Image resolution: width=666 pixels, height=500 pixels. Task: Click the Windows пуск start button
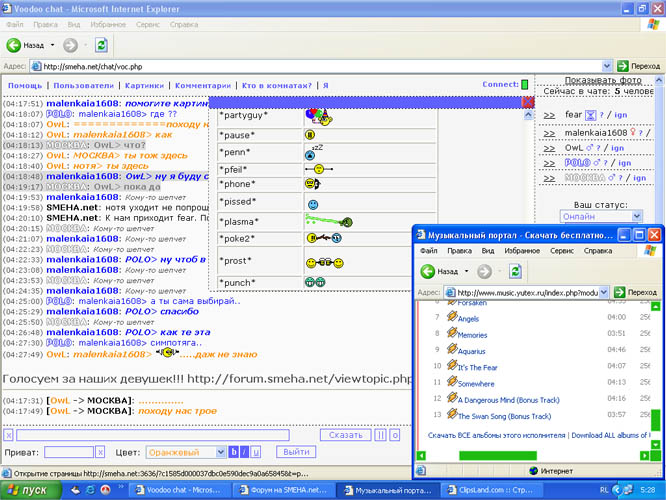pos(30,490)
